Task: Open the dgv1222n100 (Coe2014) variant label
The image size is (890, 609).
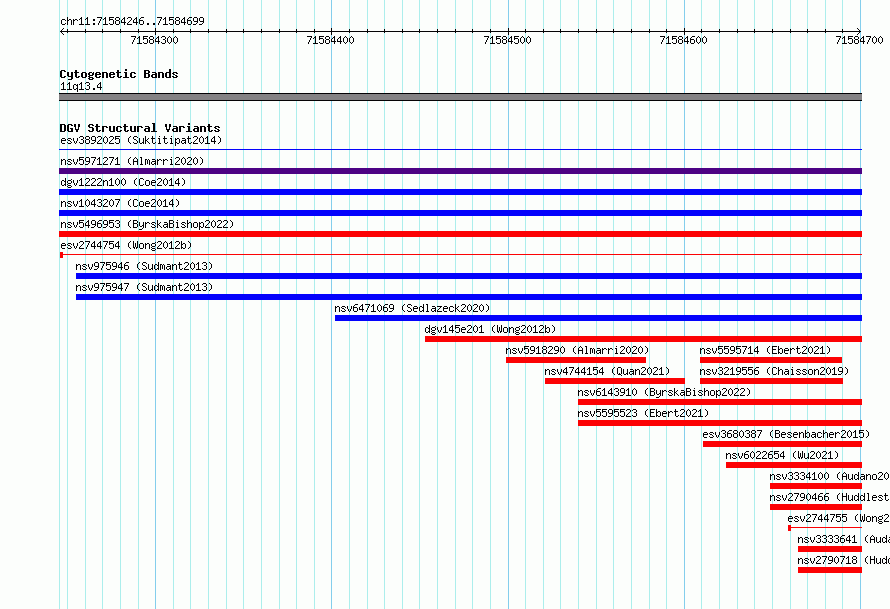Action: coord(123,182)
